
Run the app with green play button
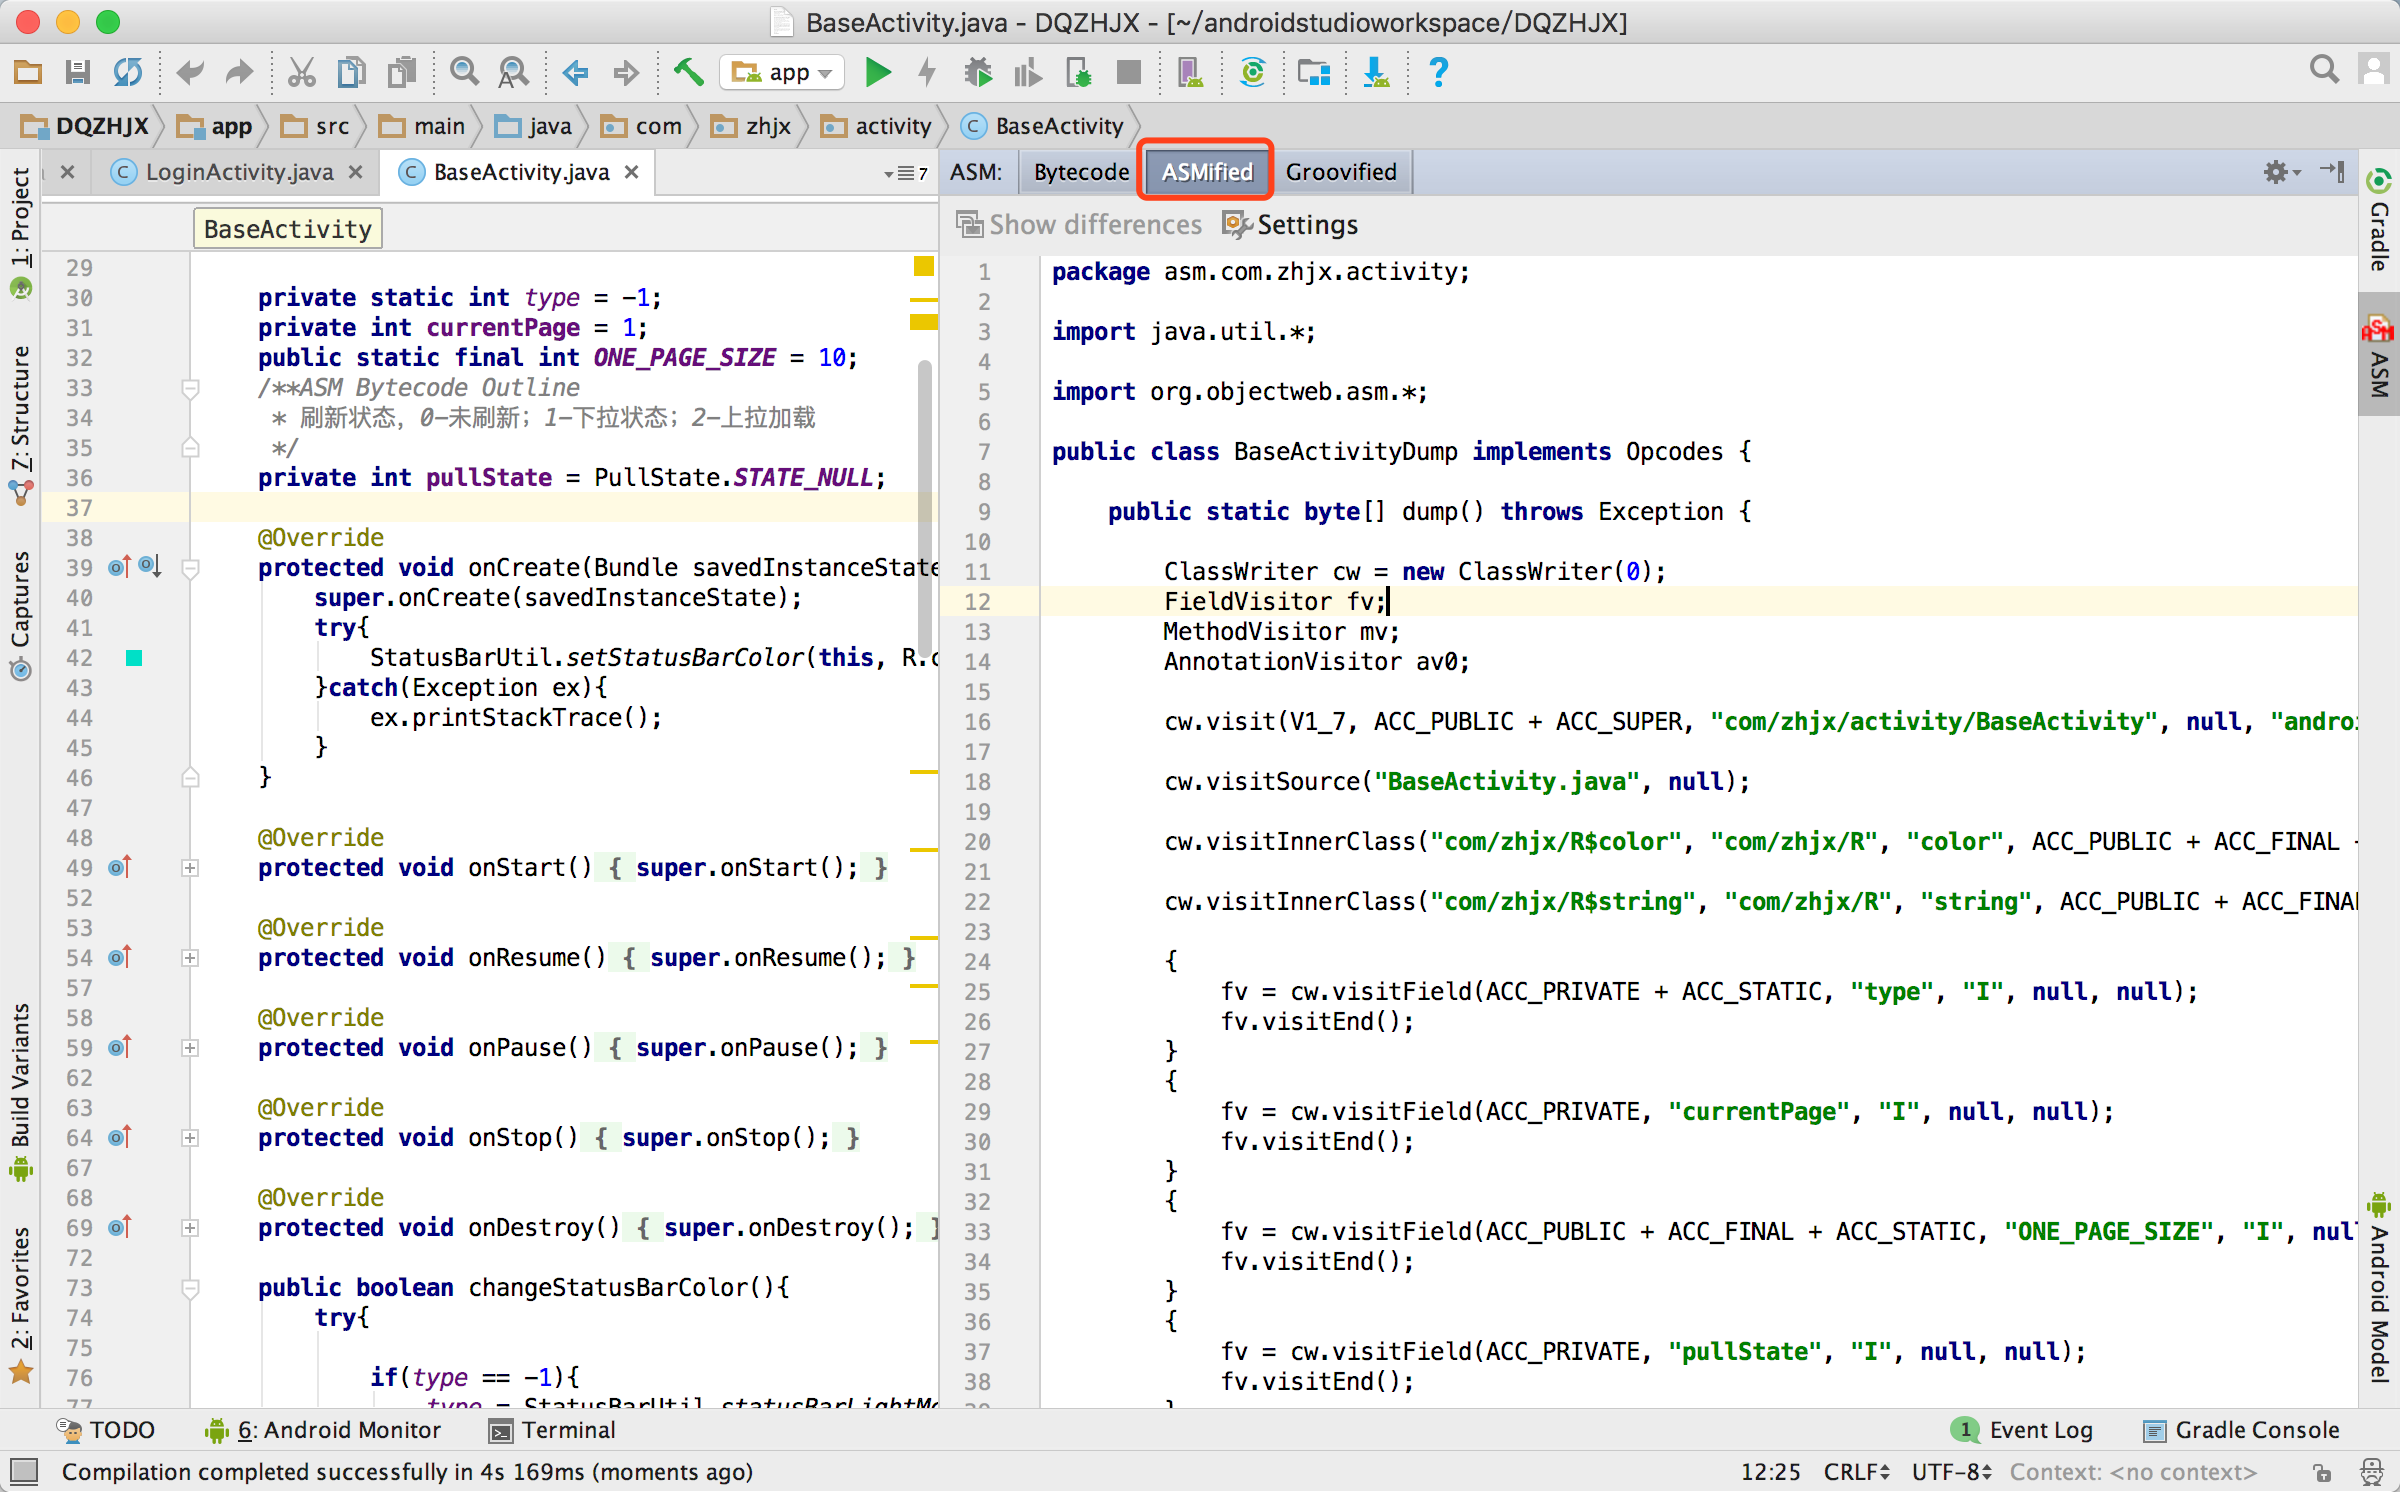click(878, 72)
